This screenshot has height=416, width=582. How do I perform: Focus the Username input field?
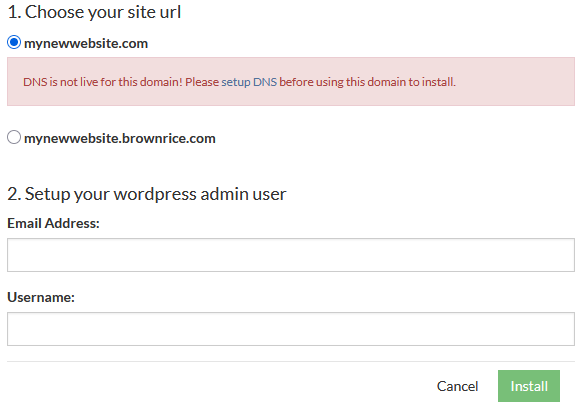coord(291,329)
